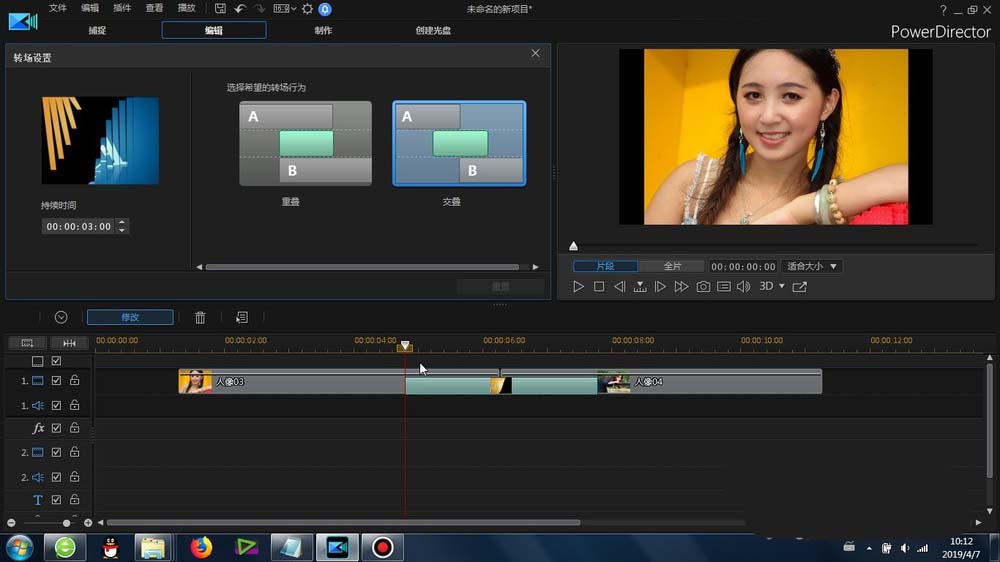Open the 适合大小 zoom dropdown
Screen dimensions: 1000x562
point(811,267)
